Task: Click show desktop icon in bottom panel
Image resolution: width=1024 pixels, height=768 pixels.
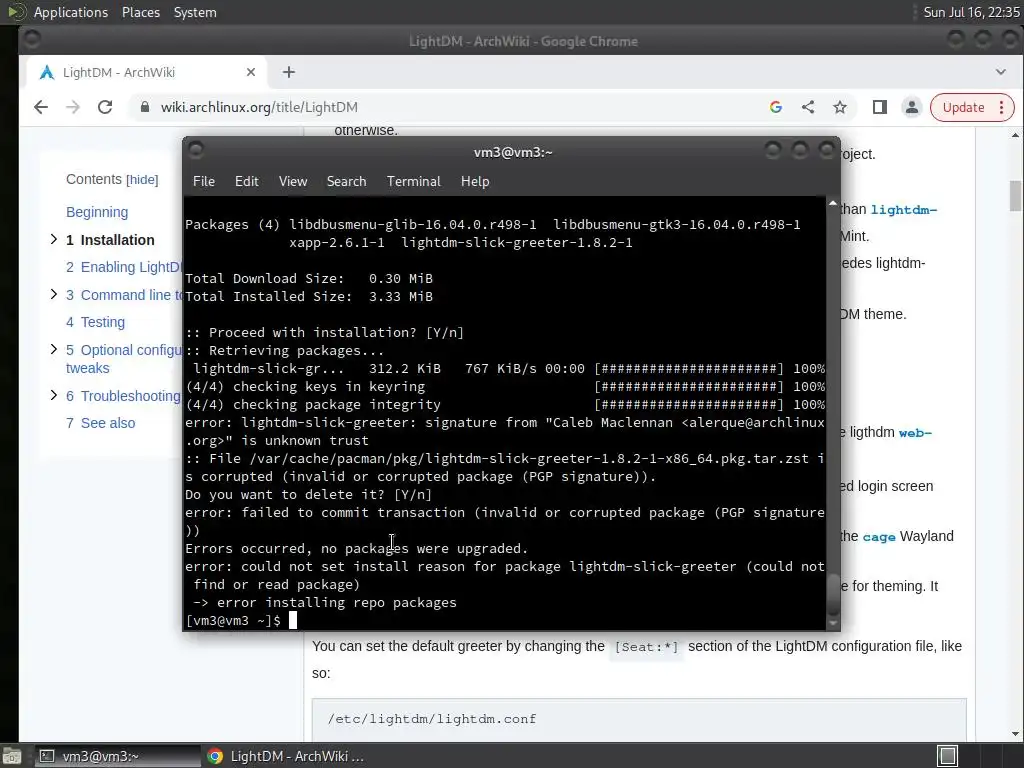Action: [12, 756]
